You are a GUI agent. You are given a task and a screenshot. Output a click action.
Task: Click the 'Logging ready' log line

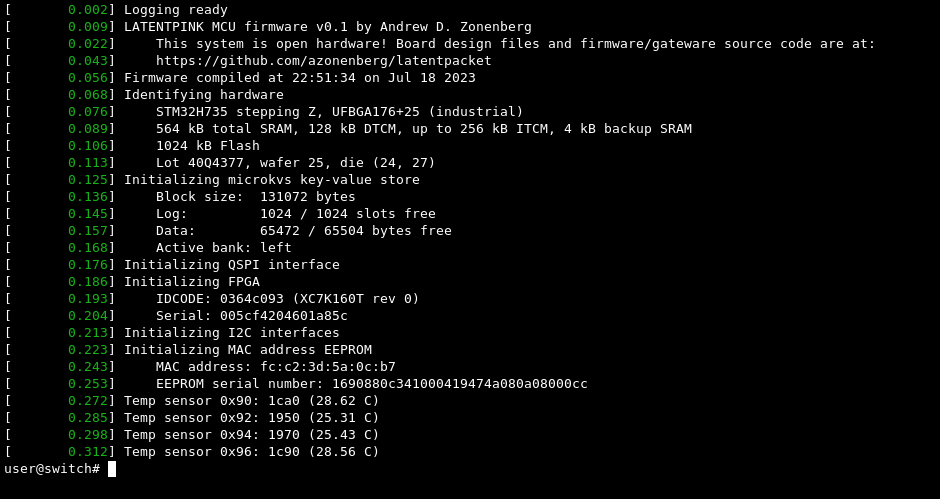pyautogui.click(x=176, y=10)
